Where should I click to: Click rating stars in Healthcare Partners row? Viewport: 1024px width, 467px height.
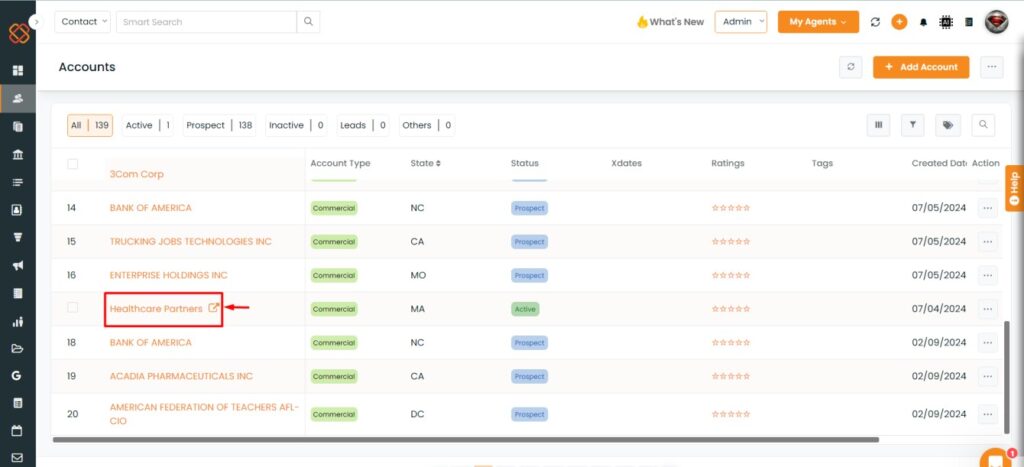[x=731, y=309]
